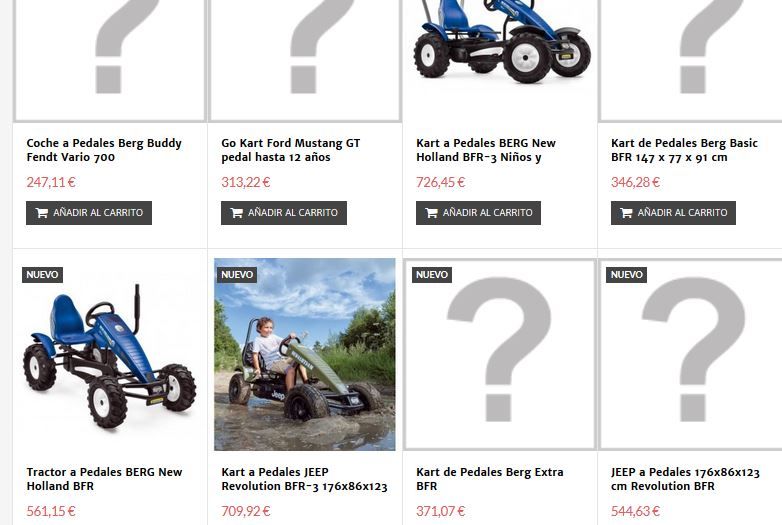Screen dimensions: 782x525
Task: View the blue New Holland tractor product image
Action: pyautogui.click(x=110, y=354)
